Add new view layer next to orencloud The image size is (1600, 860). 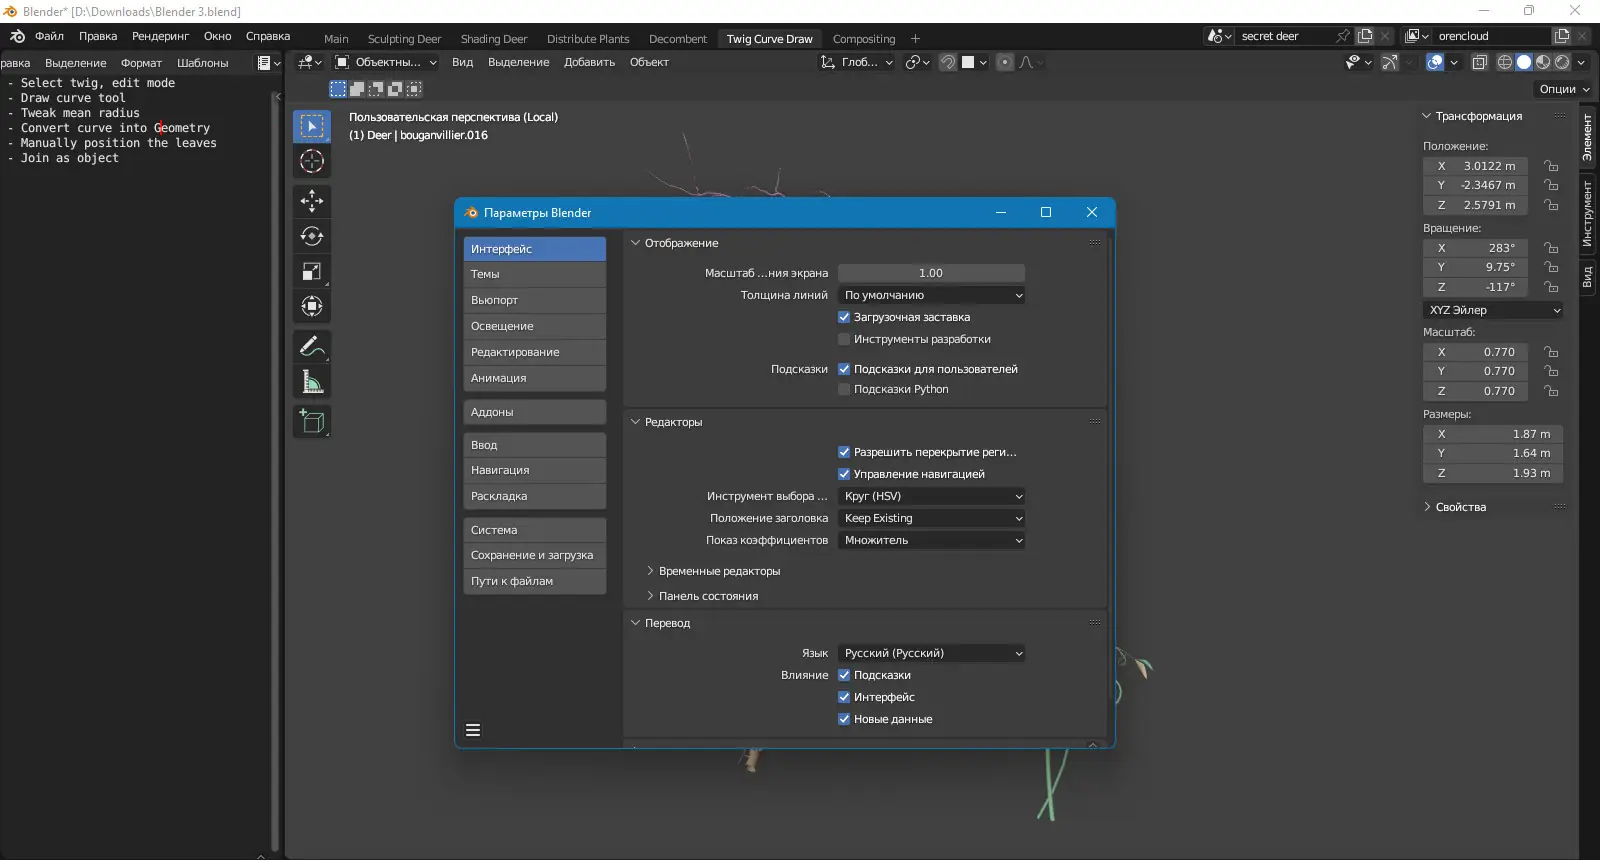(x=1562, y=36)
